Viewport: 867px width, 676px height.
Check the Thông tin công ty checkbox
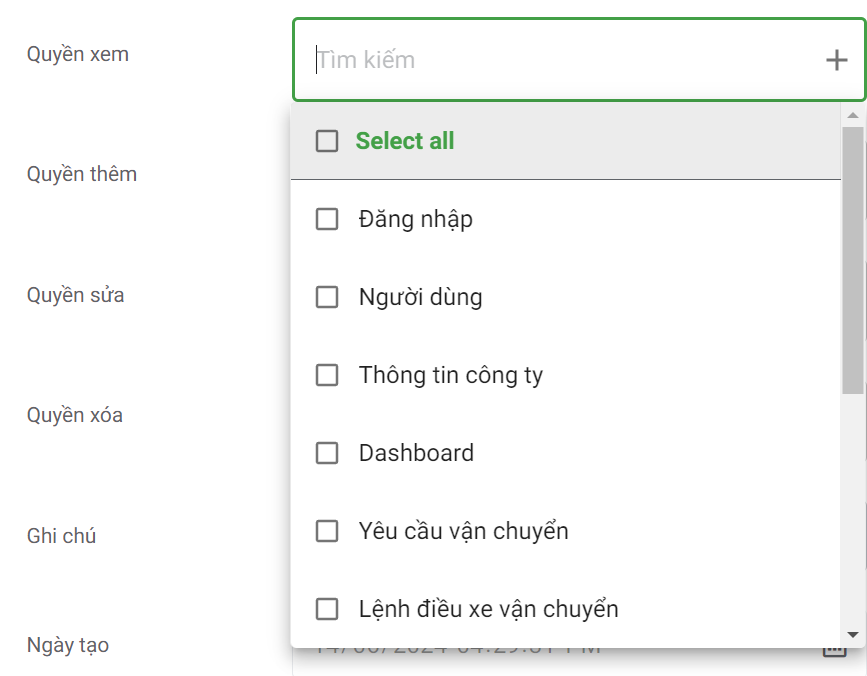tap(327, 375)
